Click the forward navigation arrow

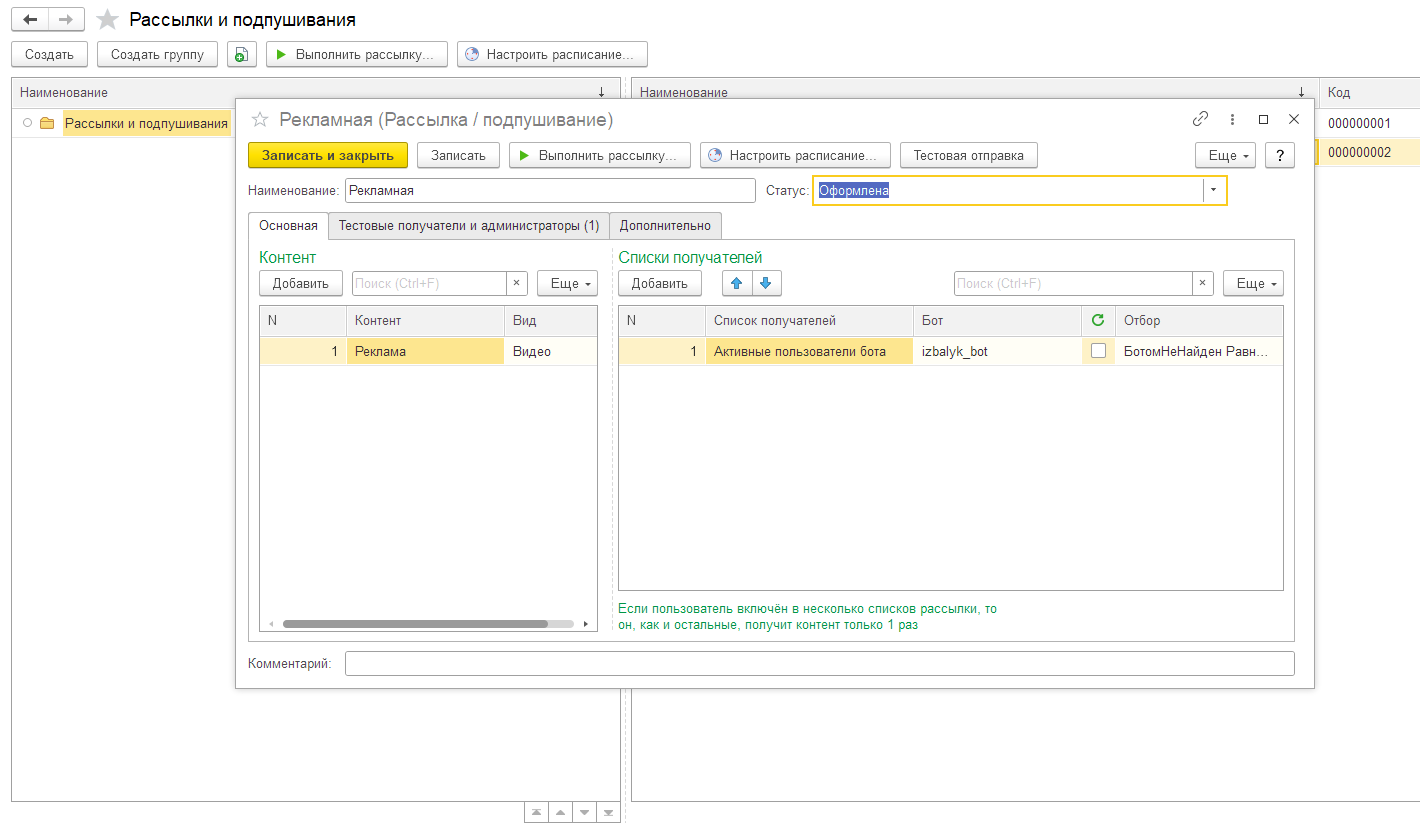pos(66,20)
